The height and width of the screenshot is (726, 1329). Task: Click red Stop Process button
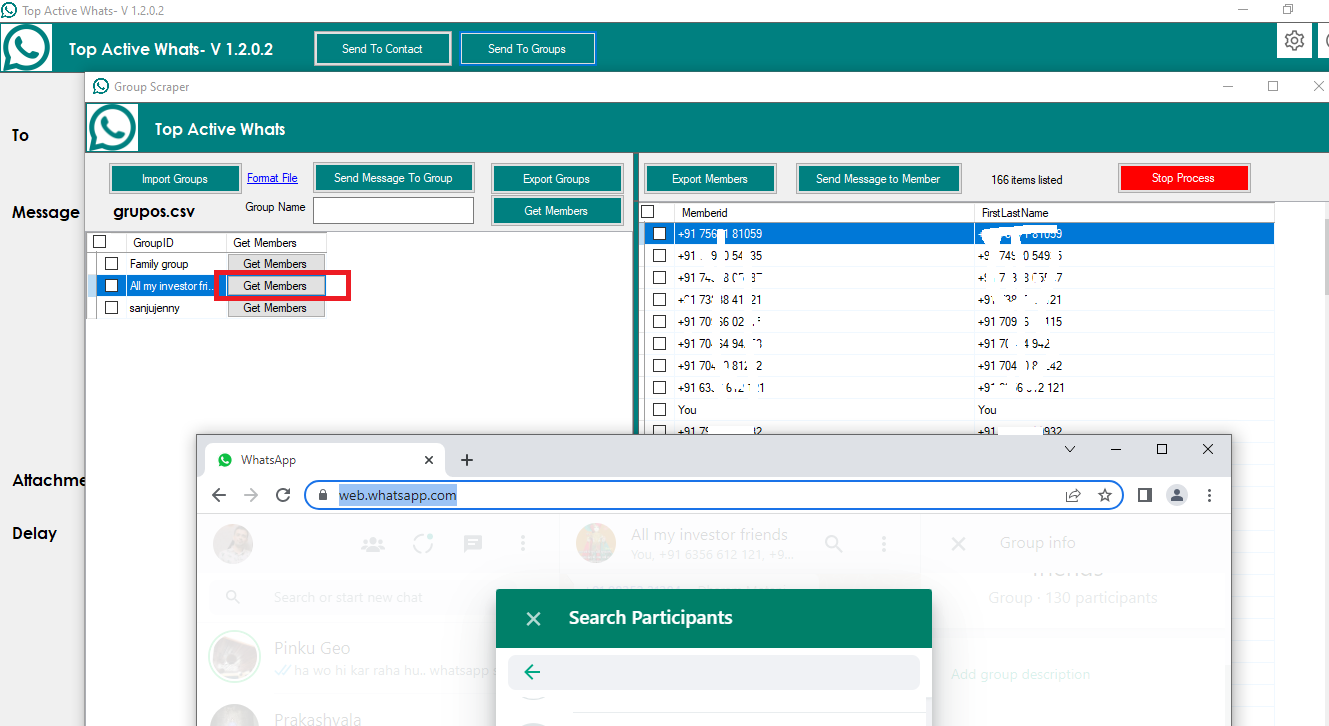pyautogui.click(x=1183, y=178)
